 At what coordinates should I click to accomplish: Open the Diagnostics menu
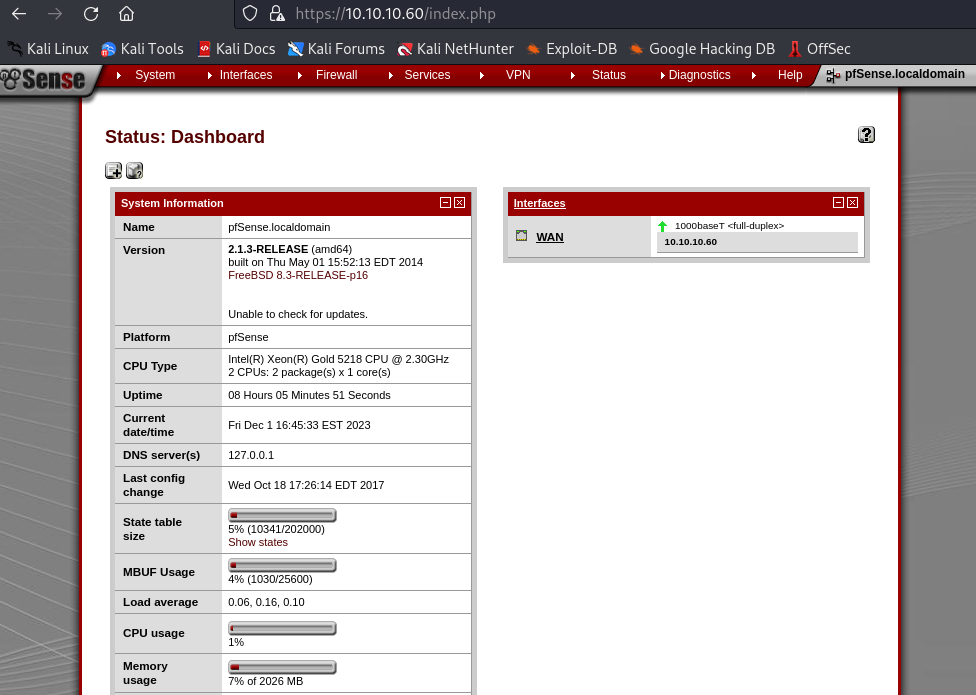[699, 75]
